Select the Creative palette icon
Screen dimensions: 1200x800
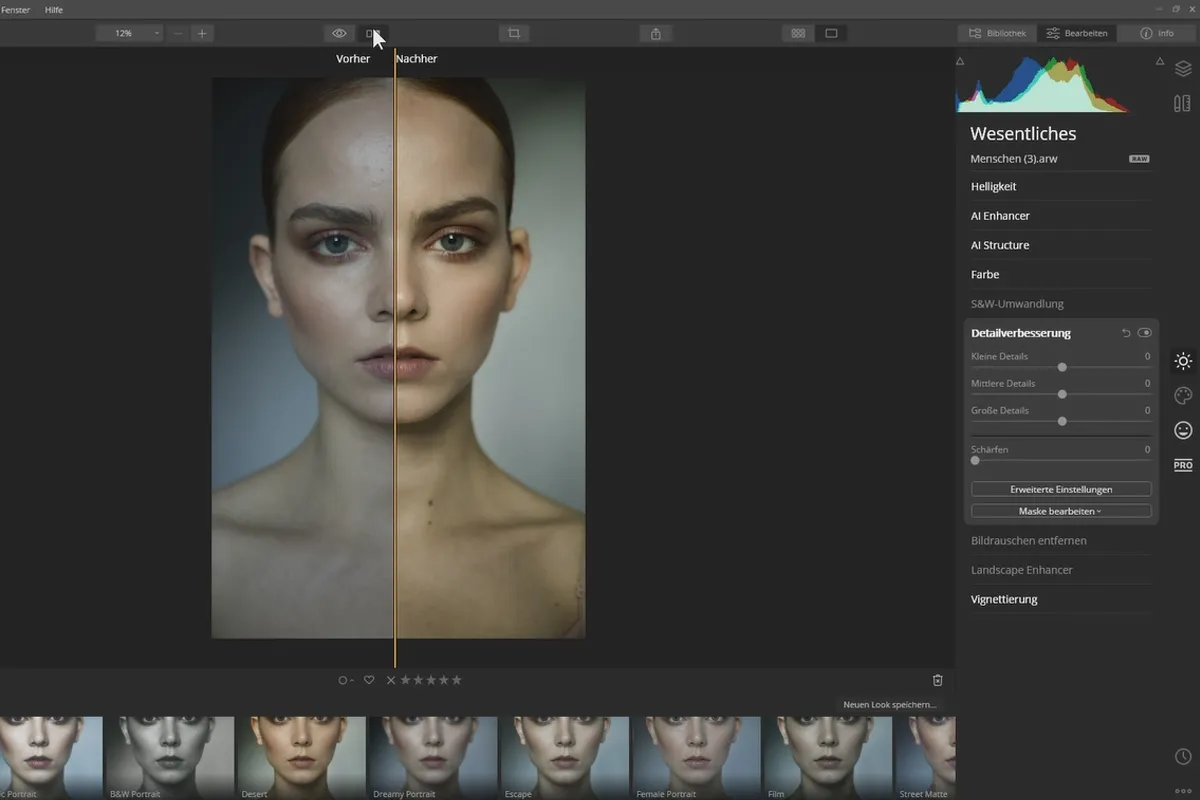point(1183,395)
